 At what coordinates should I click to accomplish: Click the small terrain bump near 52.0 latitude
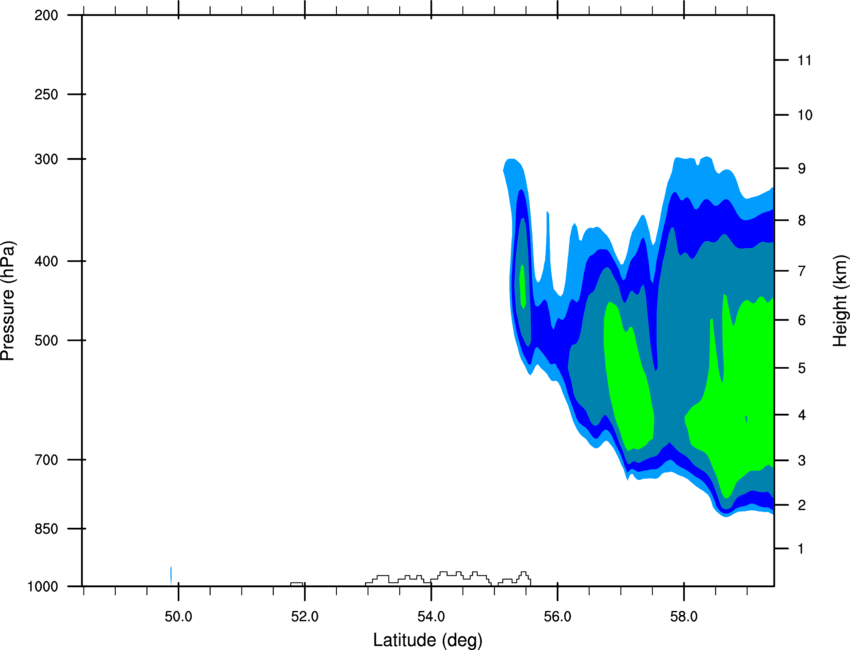(x=297, y=584)
